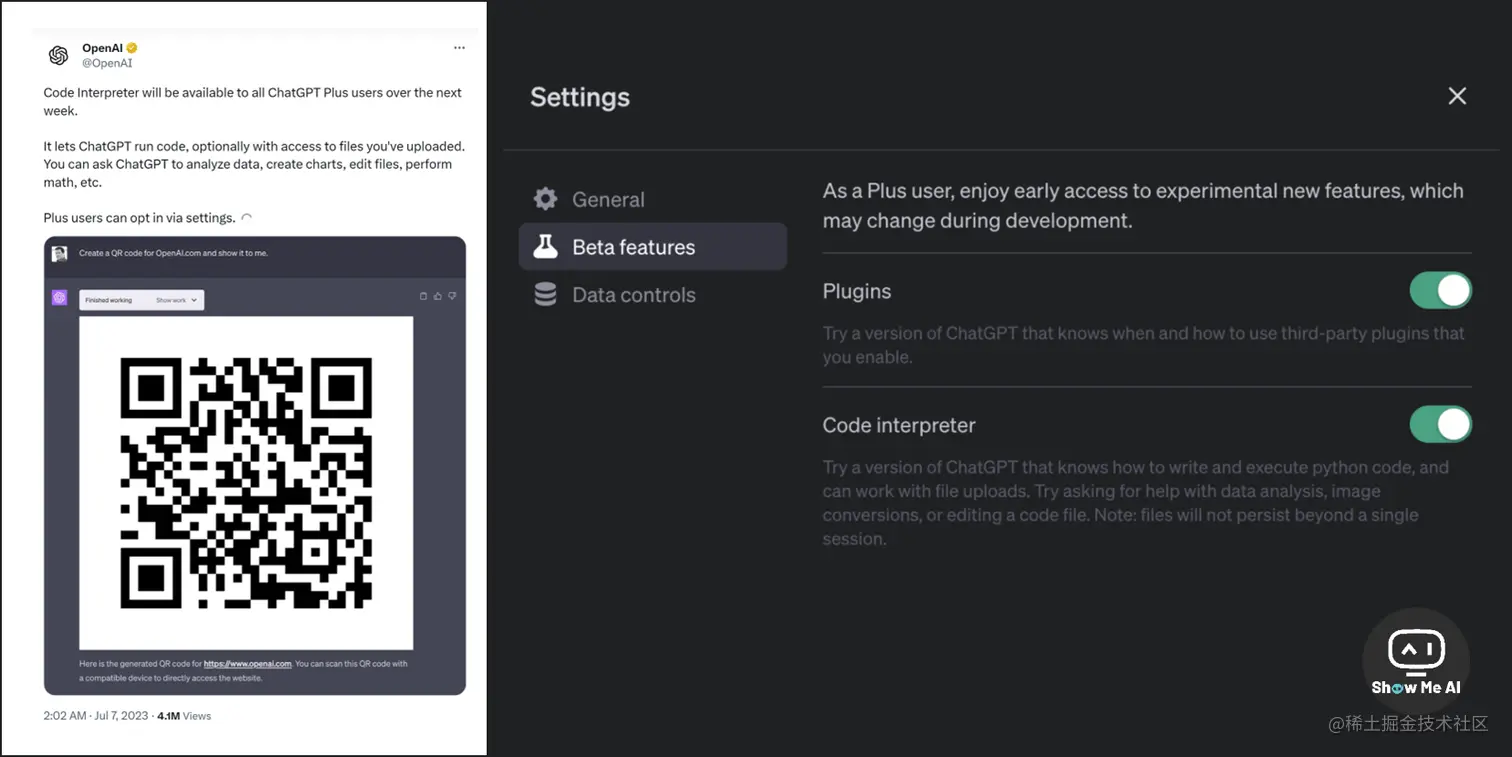1512x757 pixels.
Task: Click the tweet timestamp 2:02 AM · Jul 7, 2023
Action: [98, 716]
